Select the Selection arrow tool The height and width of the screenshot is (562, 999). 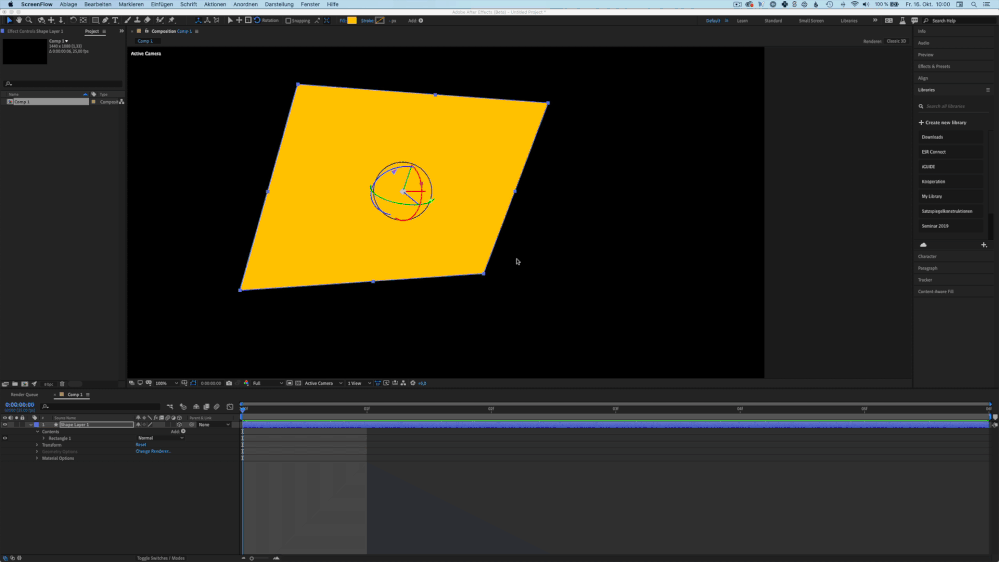pyautogui.click(x=9, y=20)
